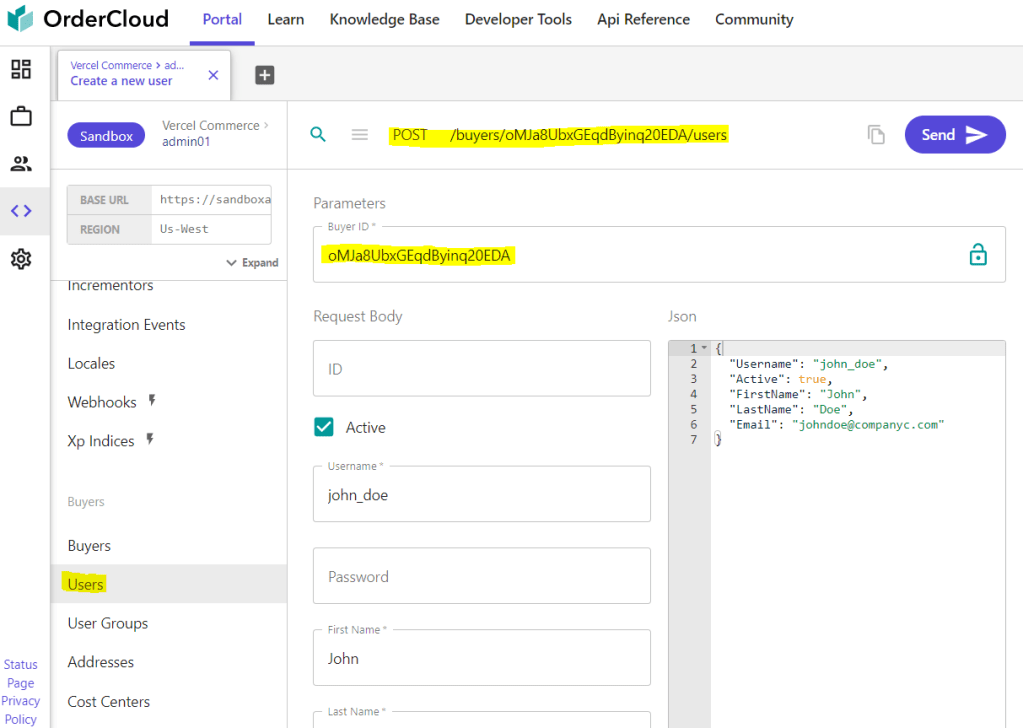
Task: Click the "Email" line in JSON editor
Action: (x=836, y=425)
